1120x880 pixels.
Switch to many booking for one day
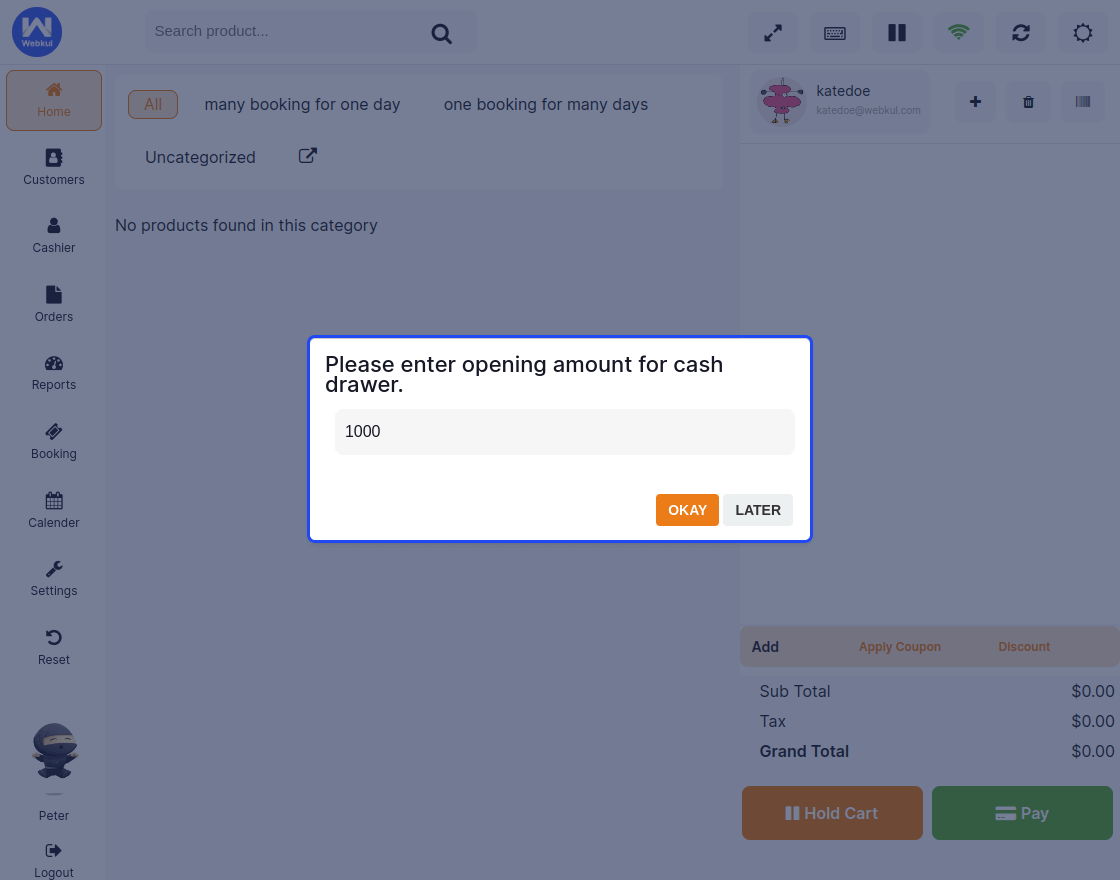coord(302,104)
